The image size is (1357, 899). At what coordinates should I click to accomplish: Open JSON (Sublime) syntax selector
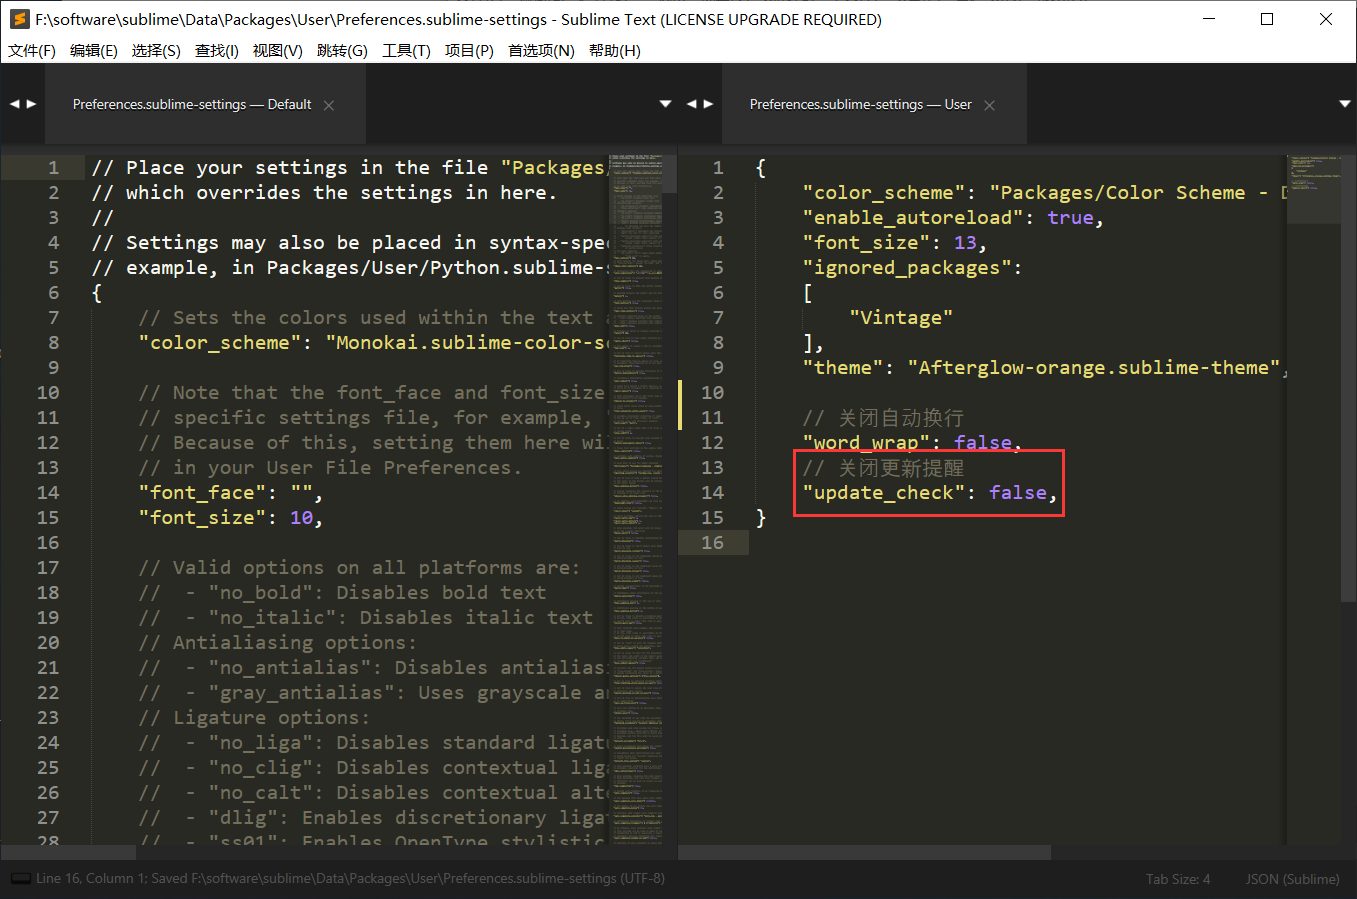1292,879
